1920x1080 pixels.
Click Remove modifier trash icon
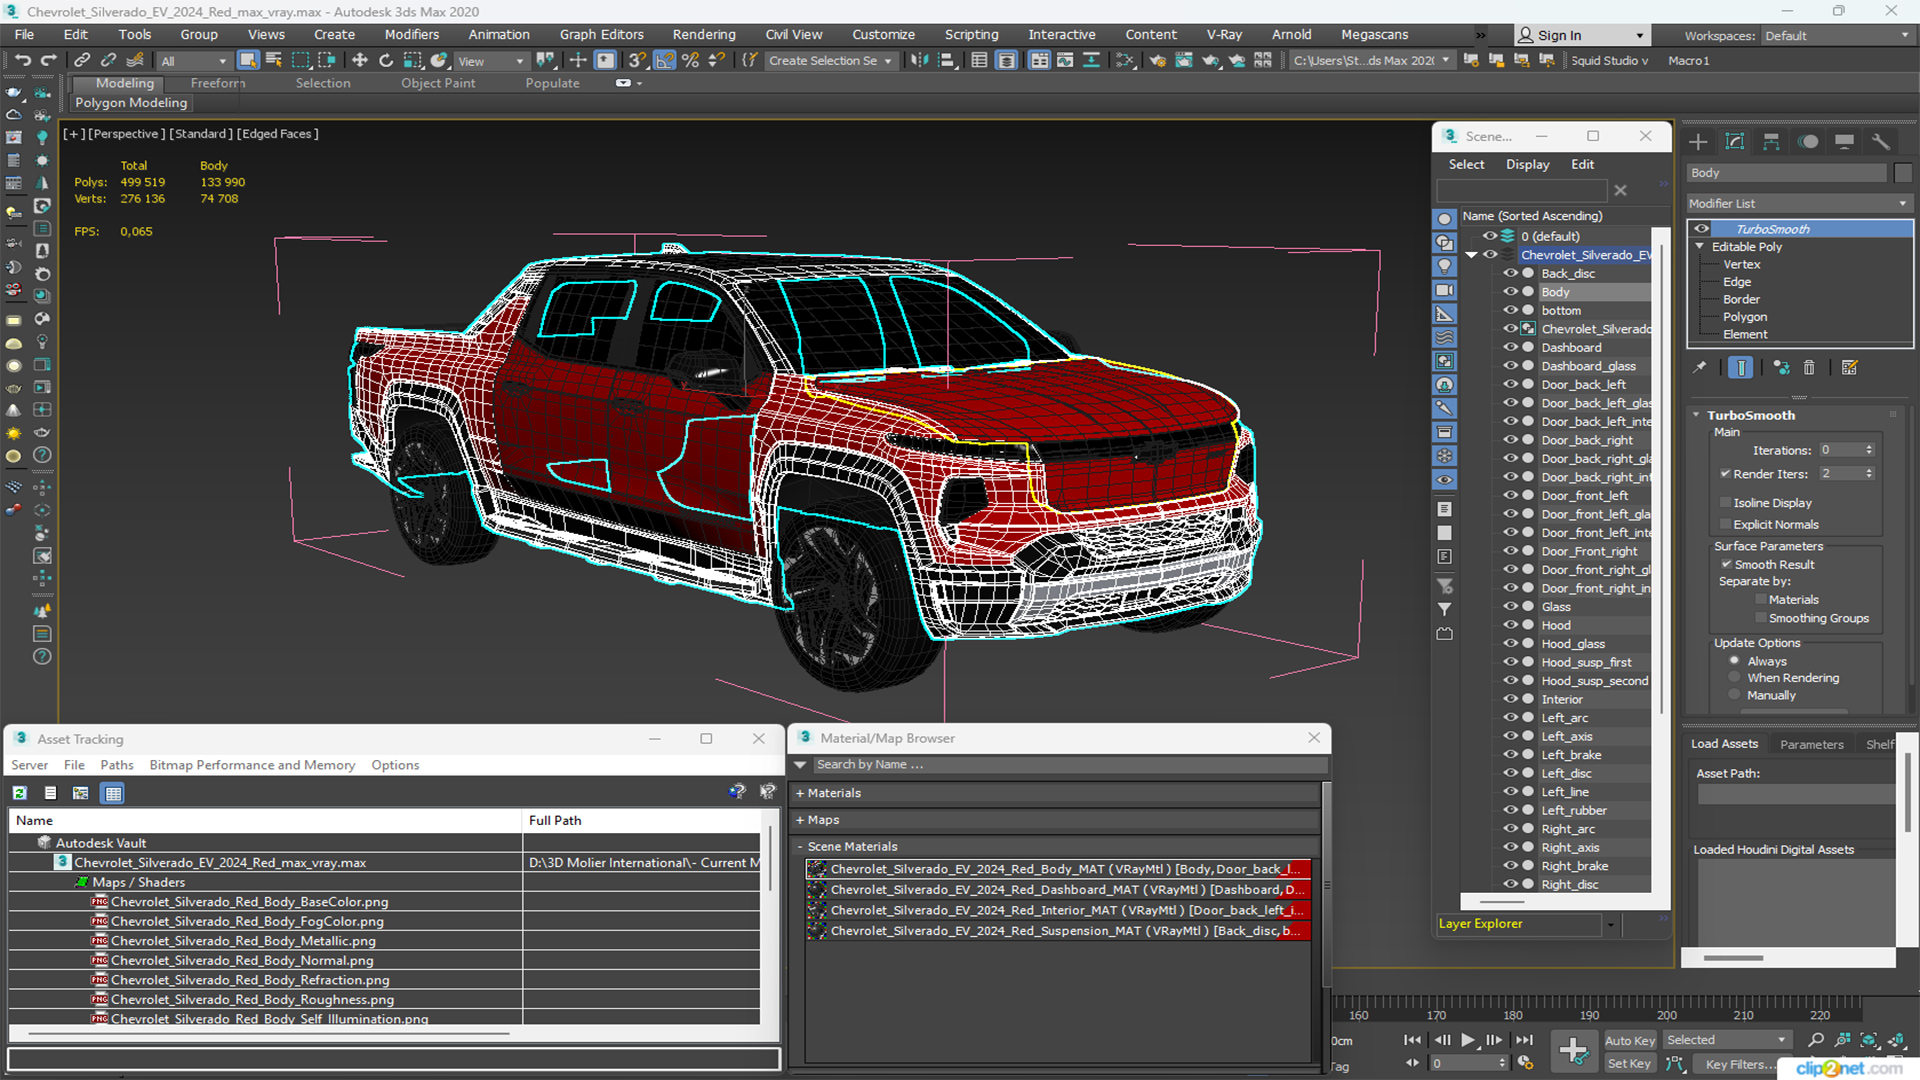[1809, 368]
